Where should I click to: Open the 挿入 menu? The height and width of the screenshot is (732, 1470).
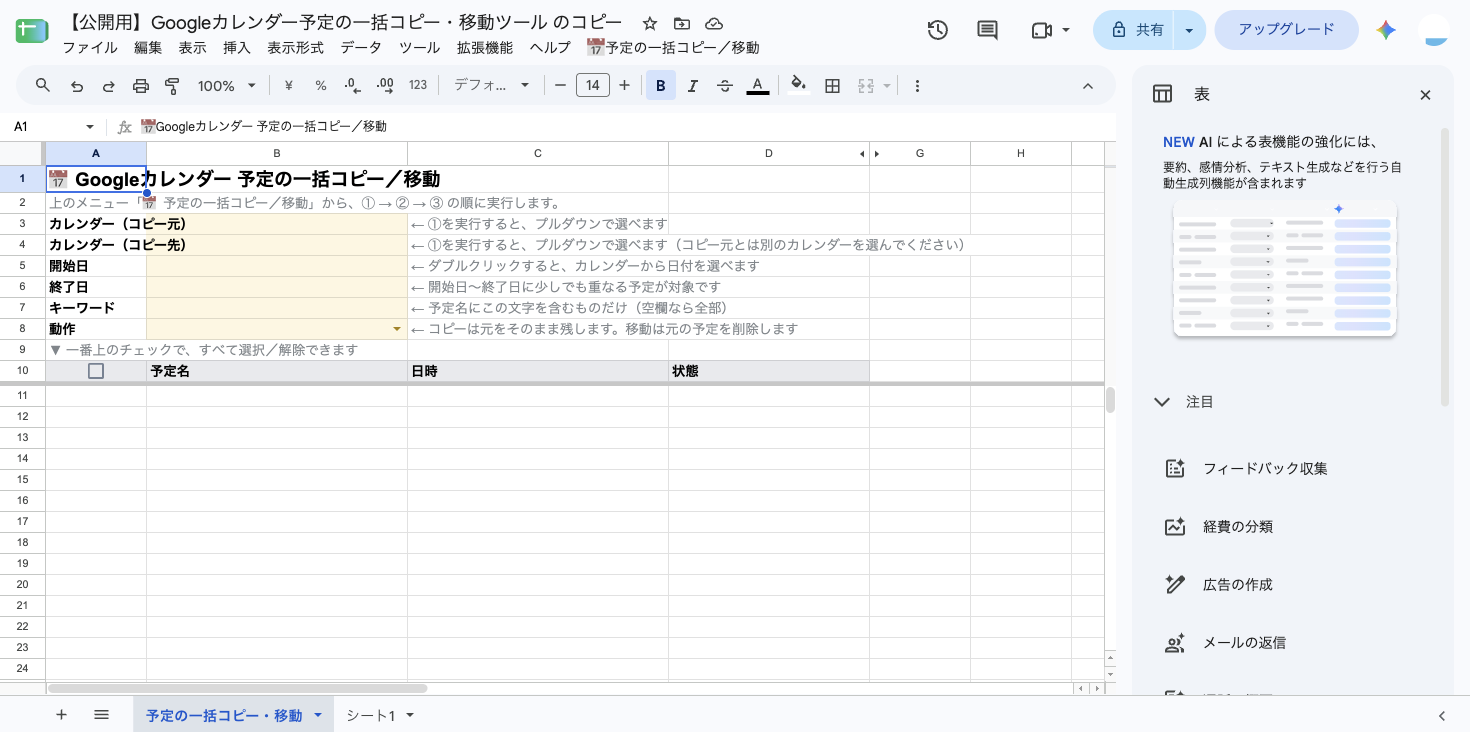[237, 48]
